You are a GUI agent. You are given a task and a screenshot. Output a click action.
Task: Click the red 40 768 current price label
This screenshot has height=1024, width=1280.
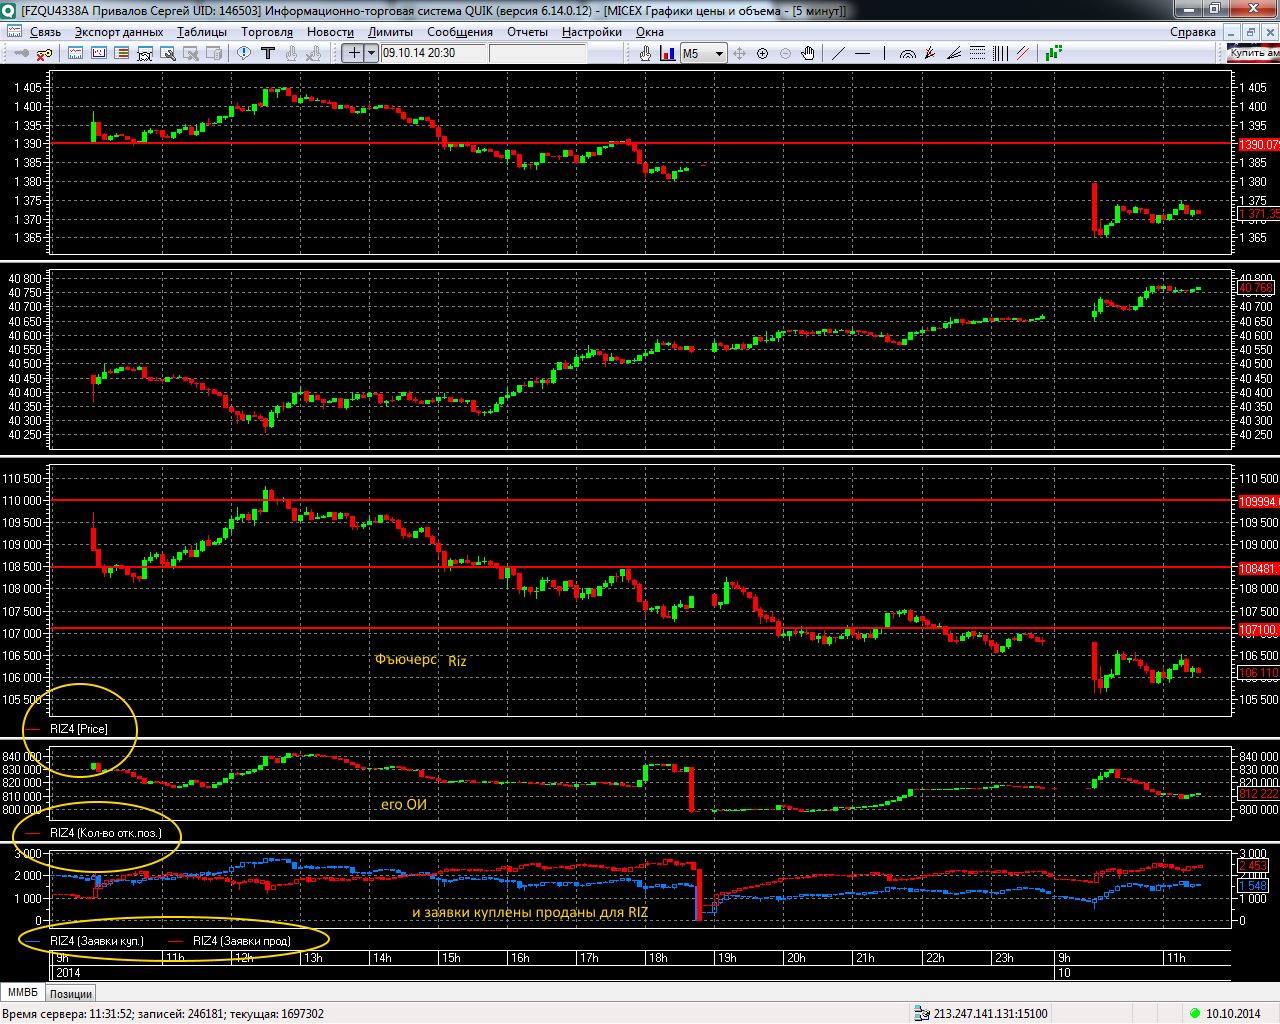pos(1256,288)
